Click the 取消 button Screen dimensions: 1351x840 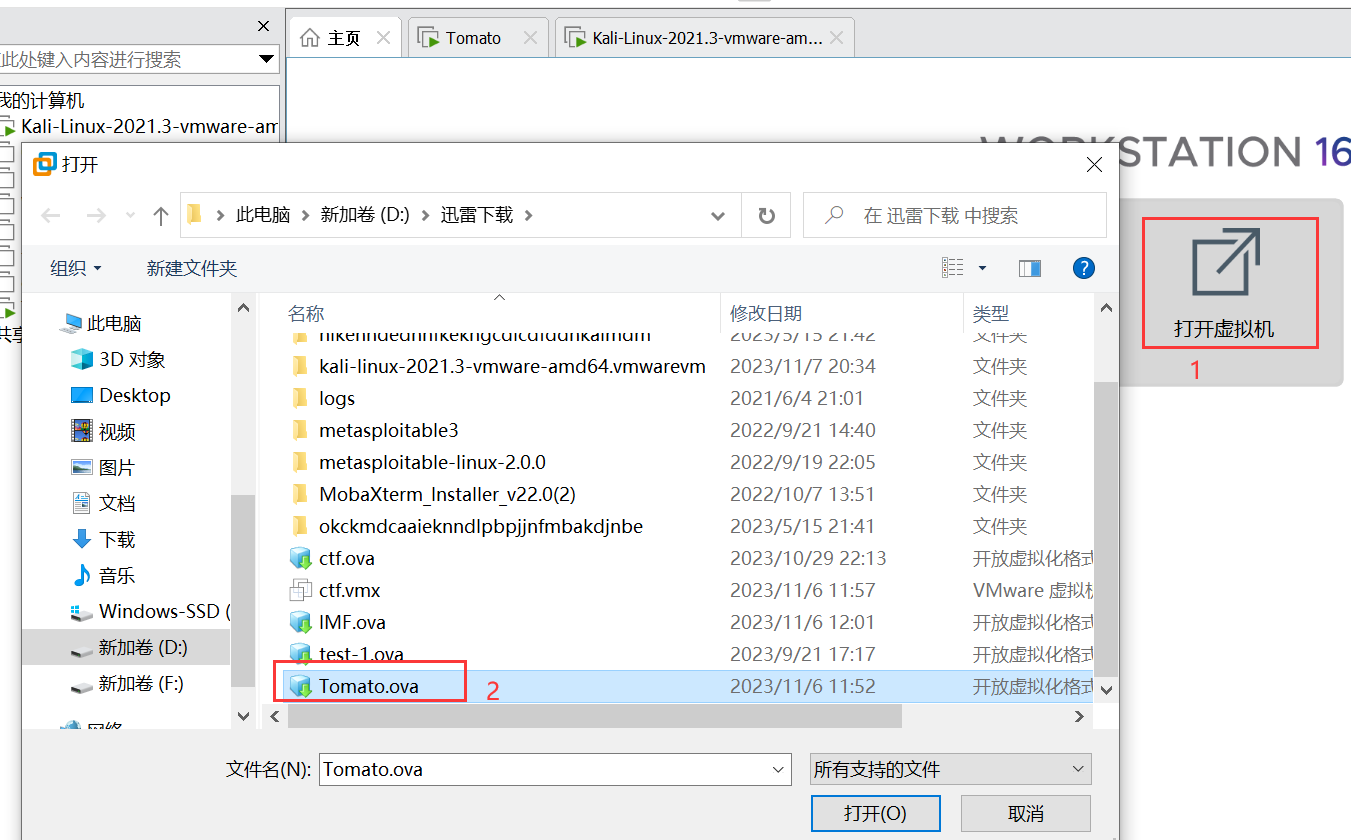click(1026, 813)
